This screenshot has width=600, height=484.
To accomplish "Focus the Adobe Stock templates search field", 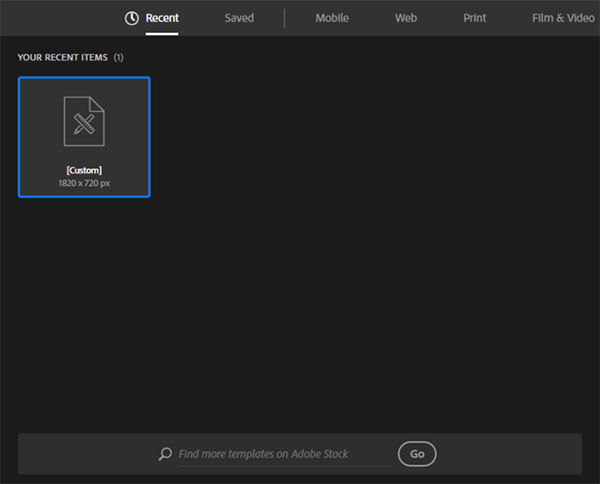I will (x=285, y=454).
